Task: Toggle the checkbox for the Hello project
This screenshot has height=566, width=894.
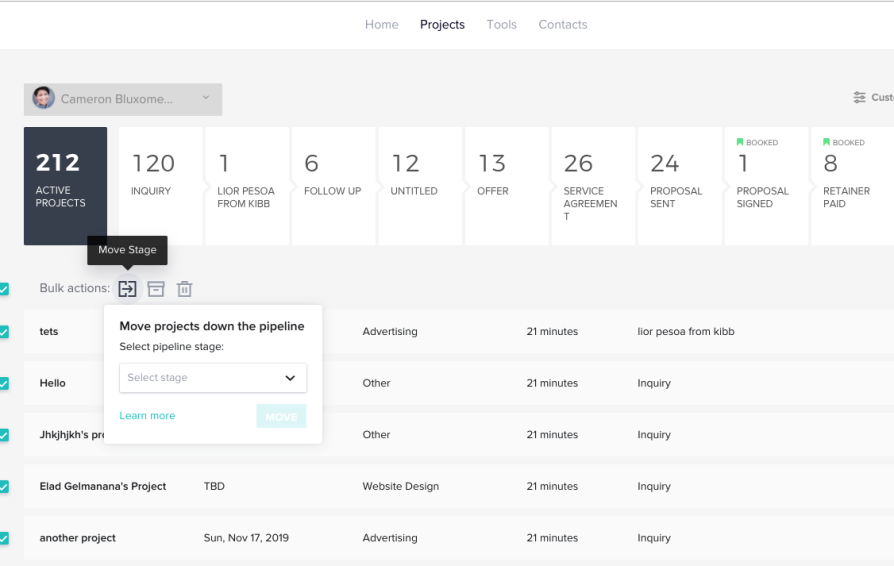Action: (x=4, y=383)
